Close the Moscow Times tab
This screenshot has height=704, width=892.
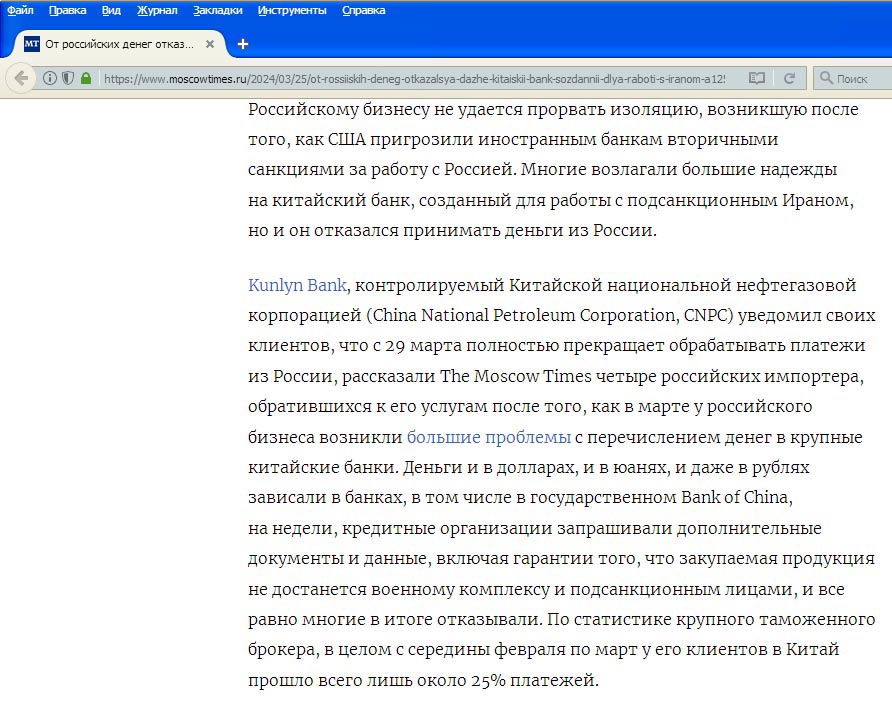coord(210,44)
